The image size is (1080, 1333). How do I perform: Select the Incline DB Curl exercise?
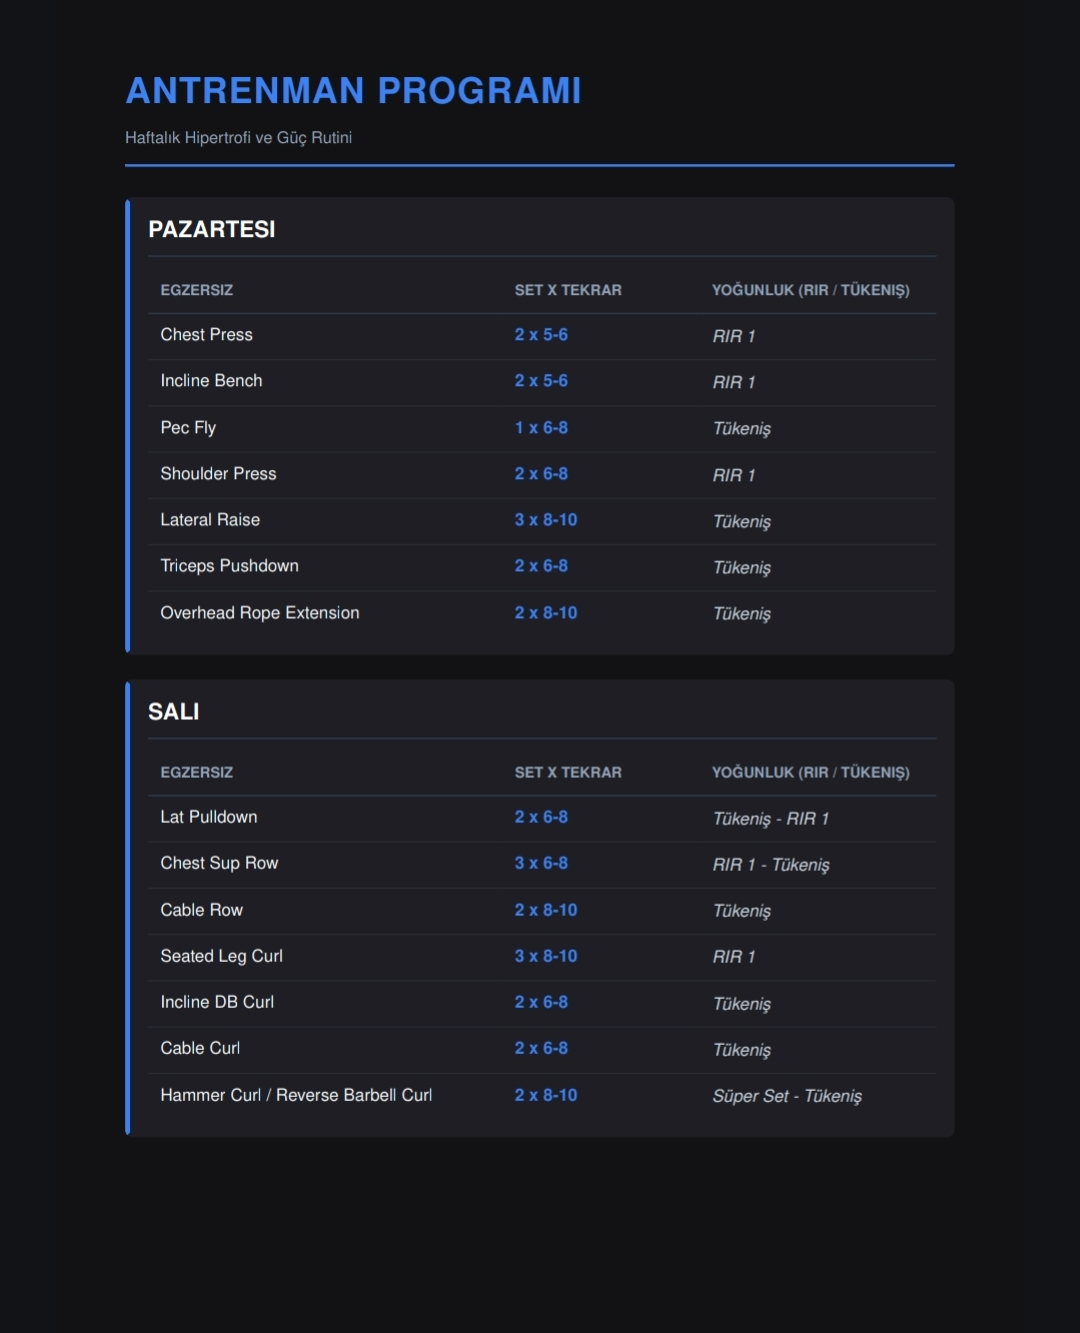tap(217, 1002)
